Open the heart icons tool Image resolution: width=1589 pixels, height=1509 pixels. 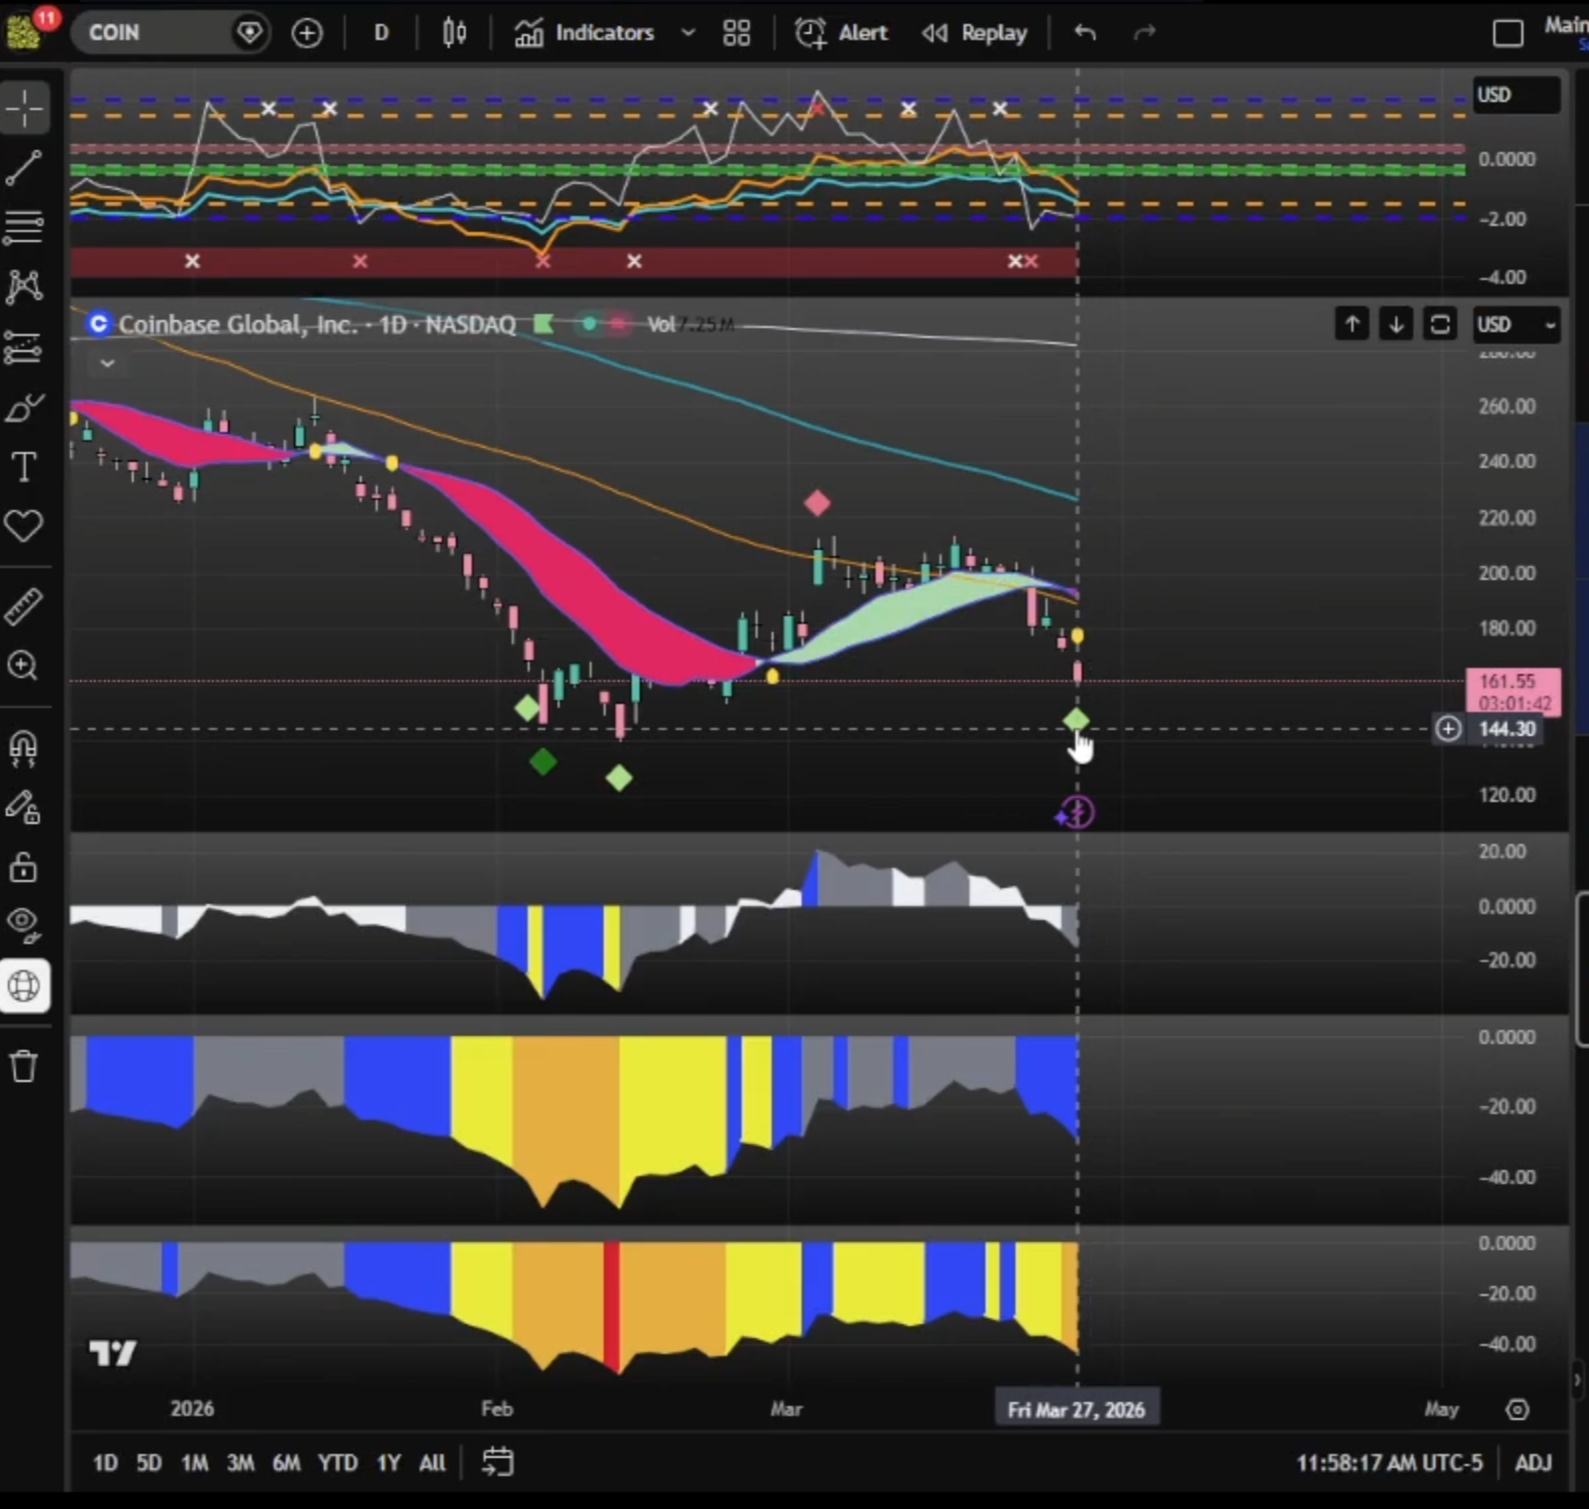pyautogui.click(x=24, y=526)
